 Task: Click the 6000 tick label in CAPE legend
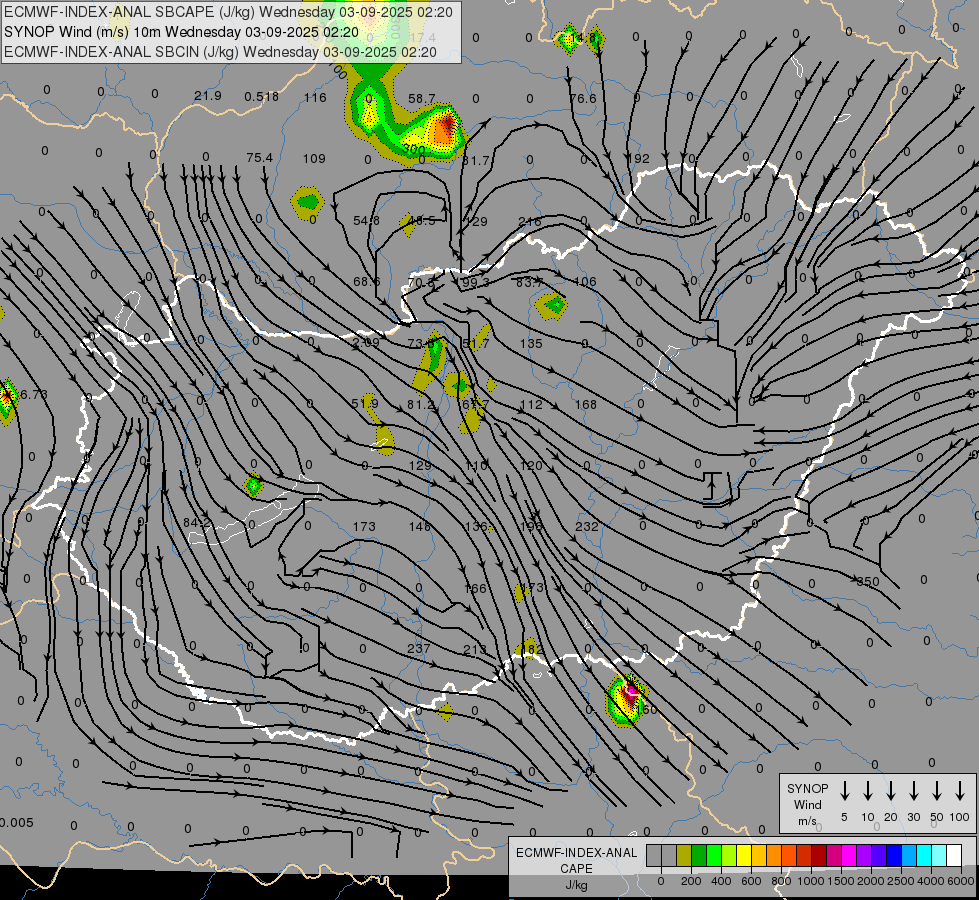click(961, 881)
